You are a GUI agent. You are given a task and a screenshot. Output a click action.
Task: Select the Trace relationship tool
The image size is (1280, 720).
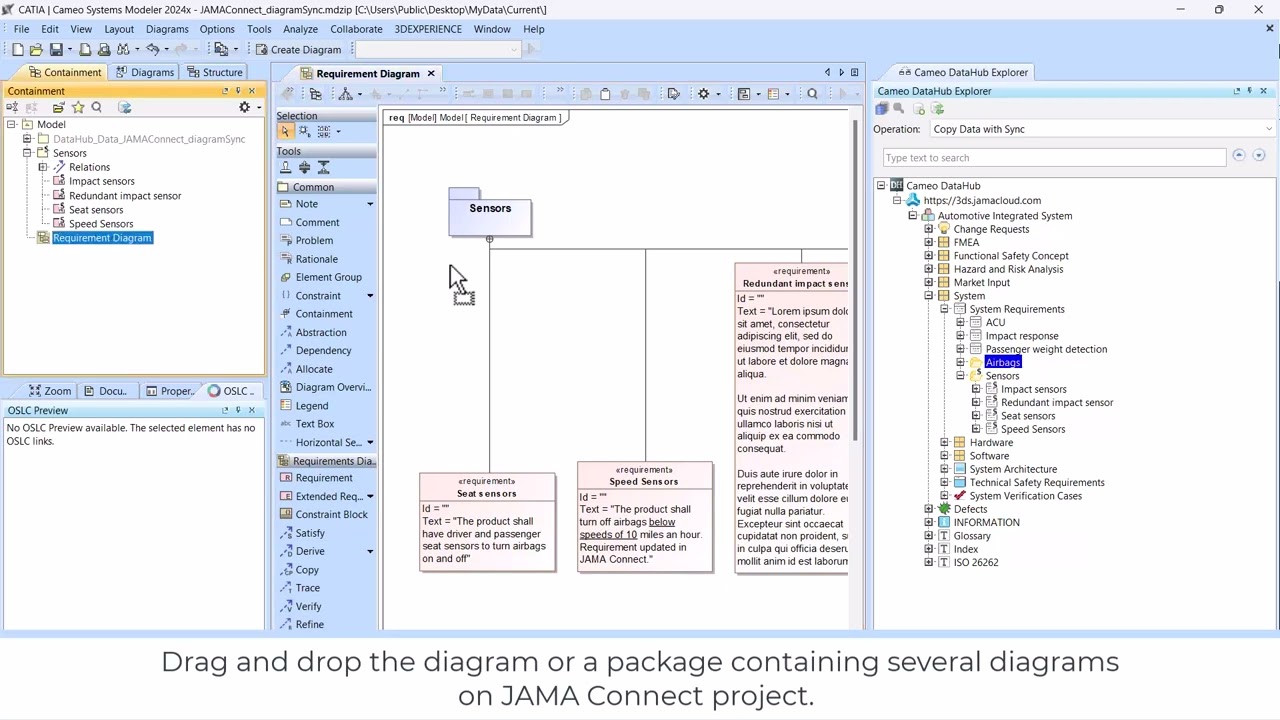point(307,588)
